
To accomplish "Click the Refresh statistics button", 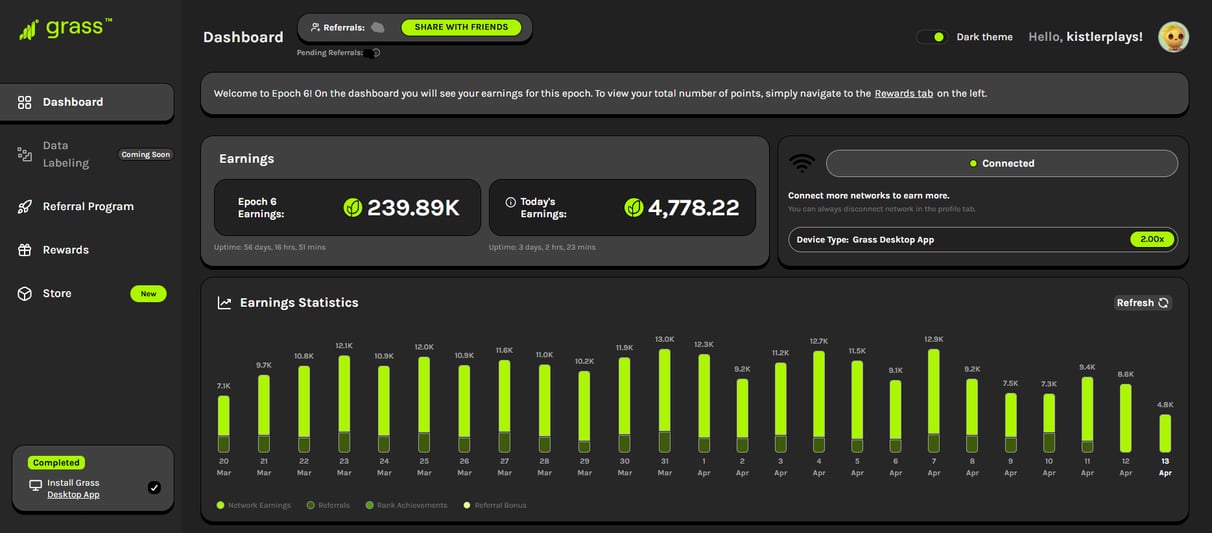I will tap(1143, 303).
